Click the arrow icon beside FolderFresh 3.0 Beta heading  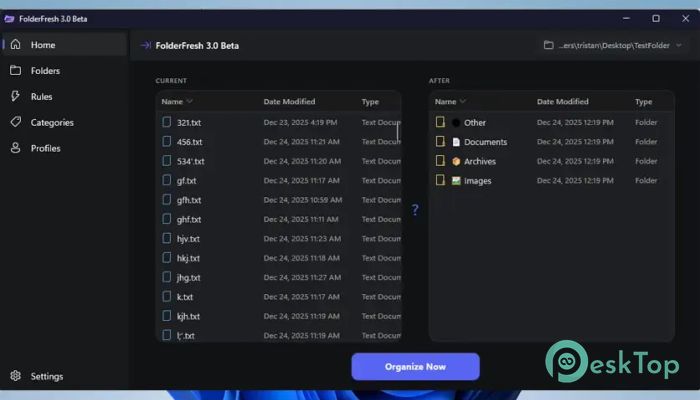tap(145, 46)
